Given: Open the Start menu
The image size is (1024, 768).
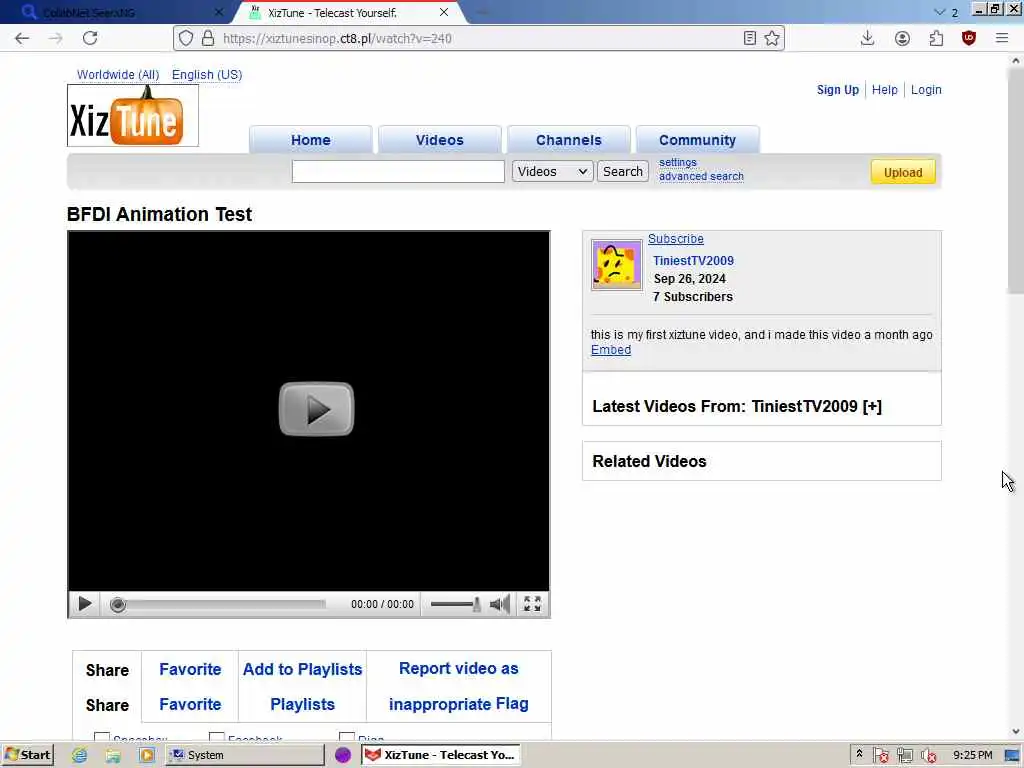Looking at the screenshot, I should pos(27,755).
